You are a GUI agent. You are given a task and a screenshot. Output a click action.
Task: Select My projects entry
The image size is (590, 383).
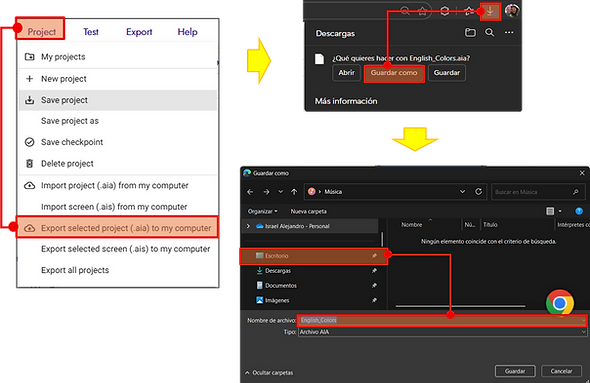(x=118, y=57)
